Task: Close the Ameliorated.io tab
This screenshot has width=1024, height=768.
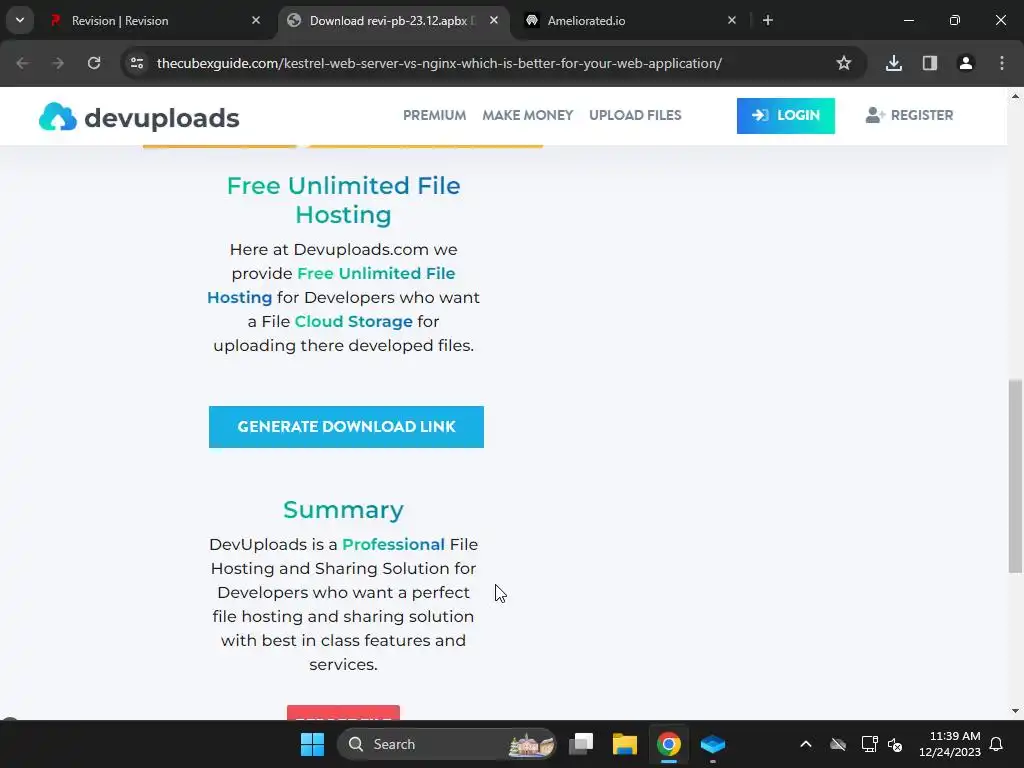Action: coord(732,21)
